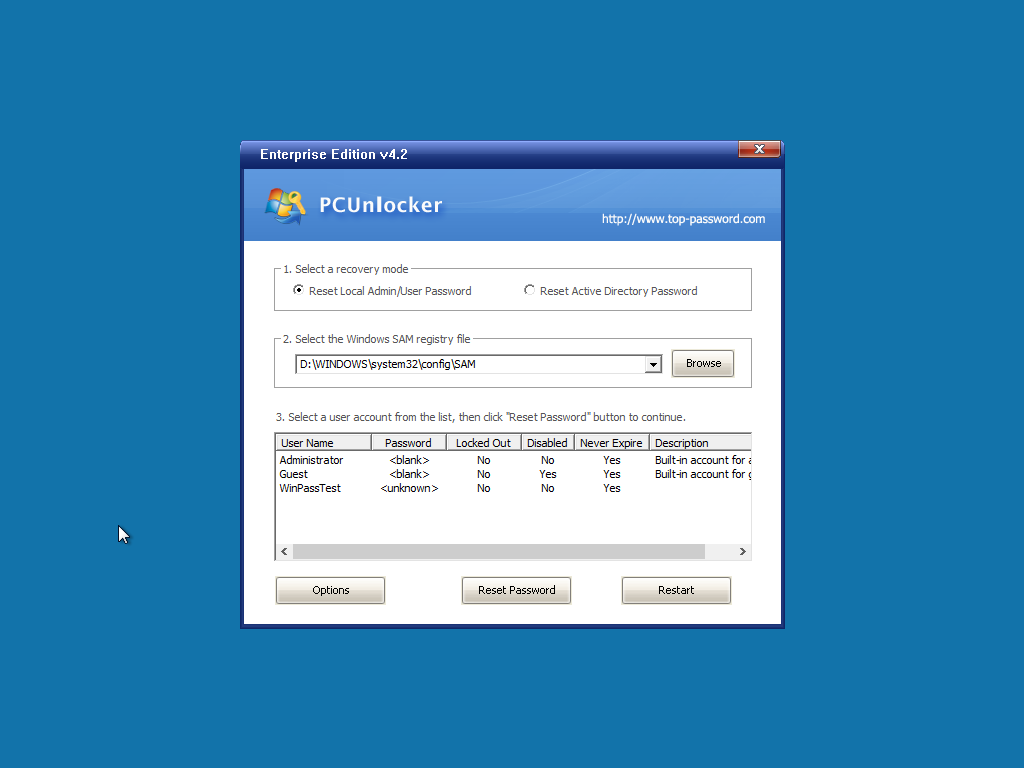1024x768 pixels.
Task: Click the PCUnlocker logo icon
Action: tap(283, 204)
